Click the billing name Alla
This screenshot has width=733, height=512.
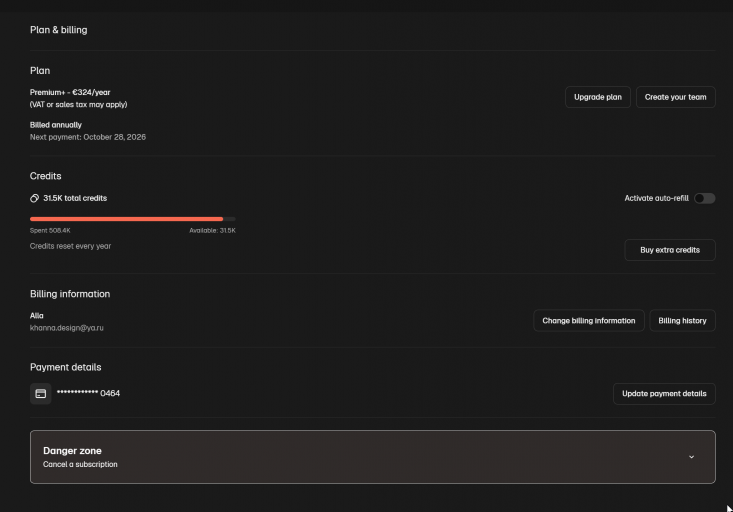(36, 316)
